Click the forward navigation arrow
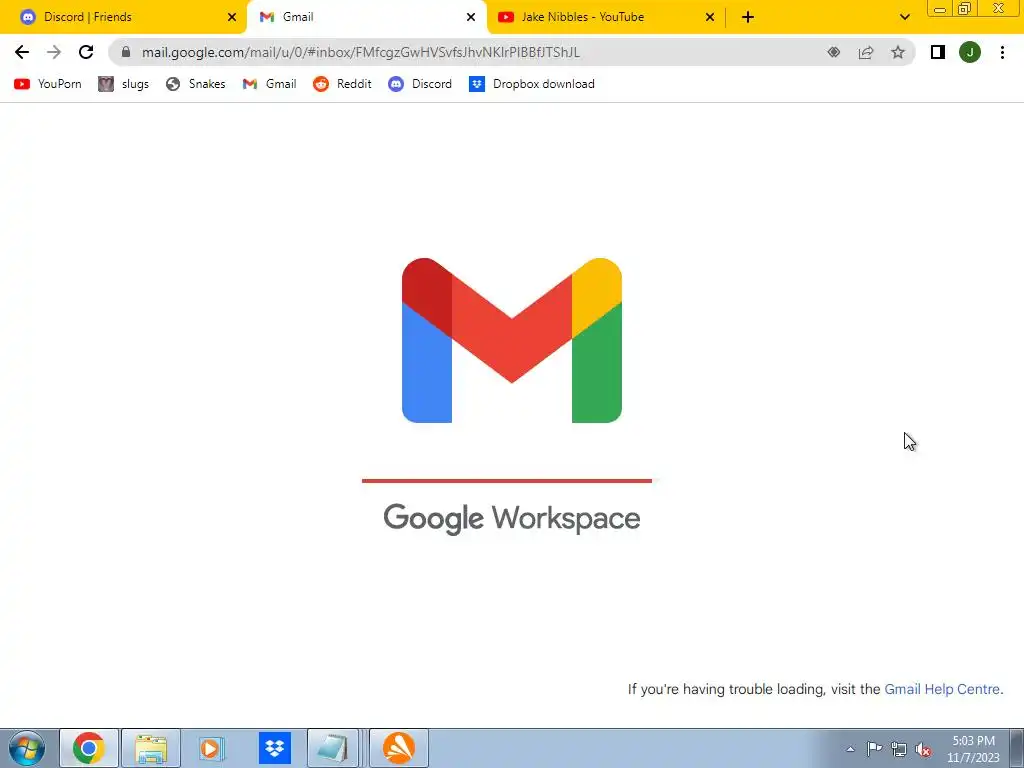 point(54,52)
